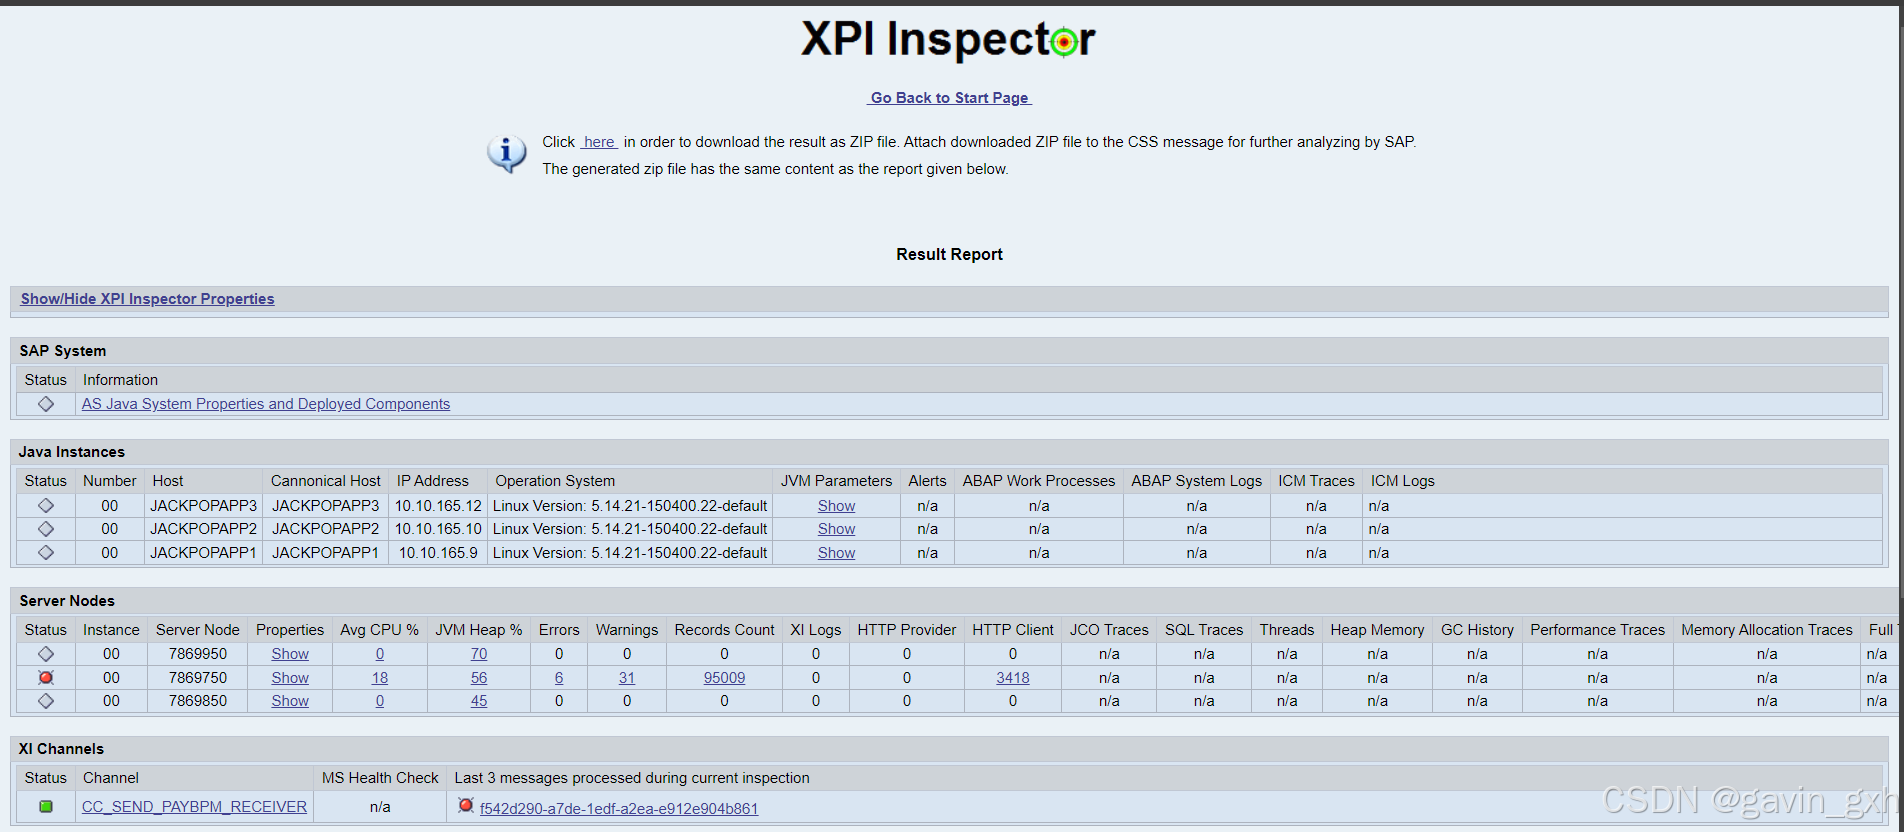Show Properties for server node 7869850

(x=290, y=701)
